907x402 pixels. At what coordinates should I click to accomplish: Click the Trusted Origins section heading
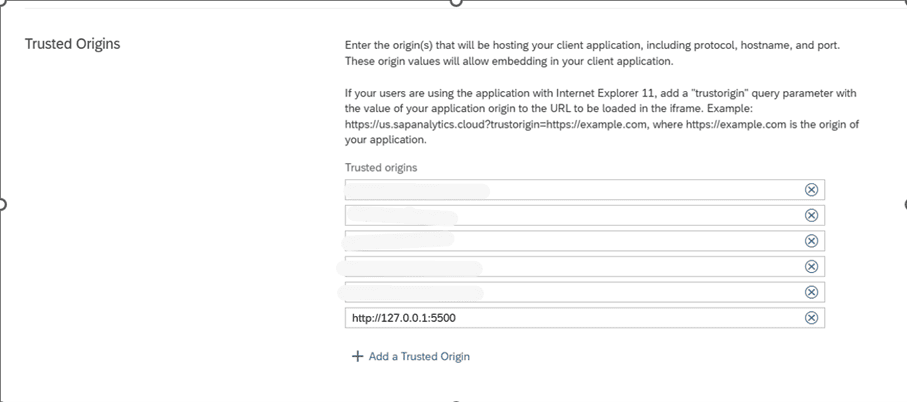click(72, 44)
